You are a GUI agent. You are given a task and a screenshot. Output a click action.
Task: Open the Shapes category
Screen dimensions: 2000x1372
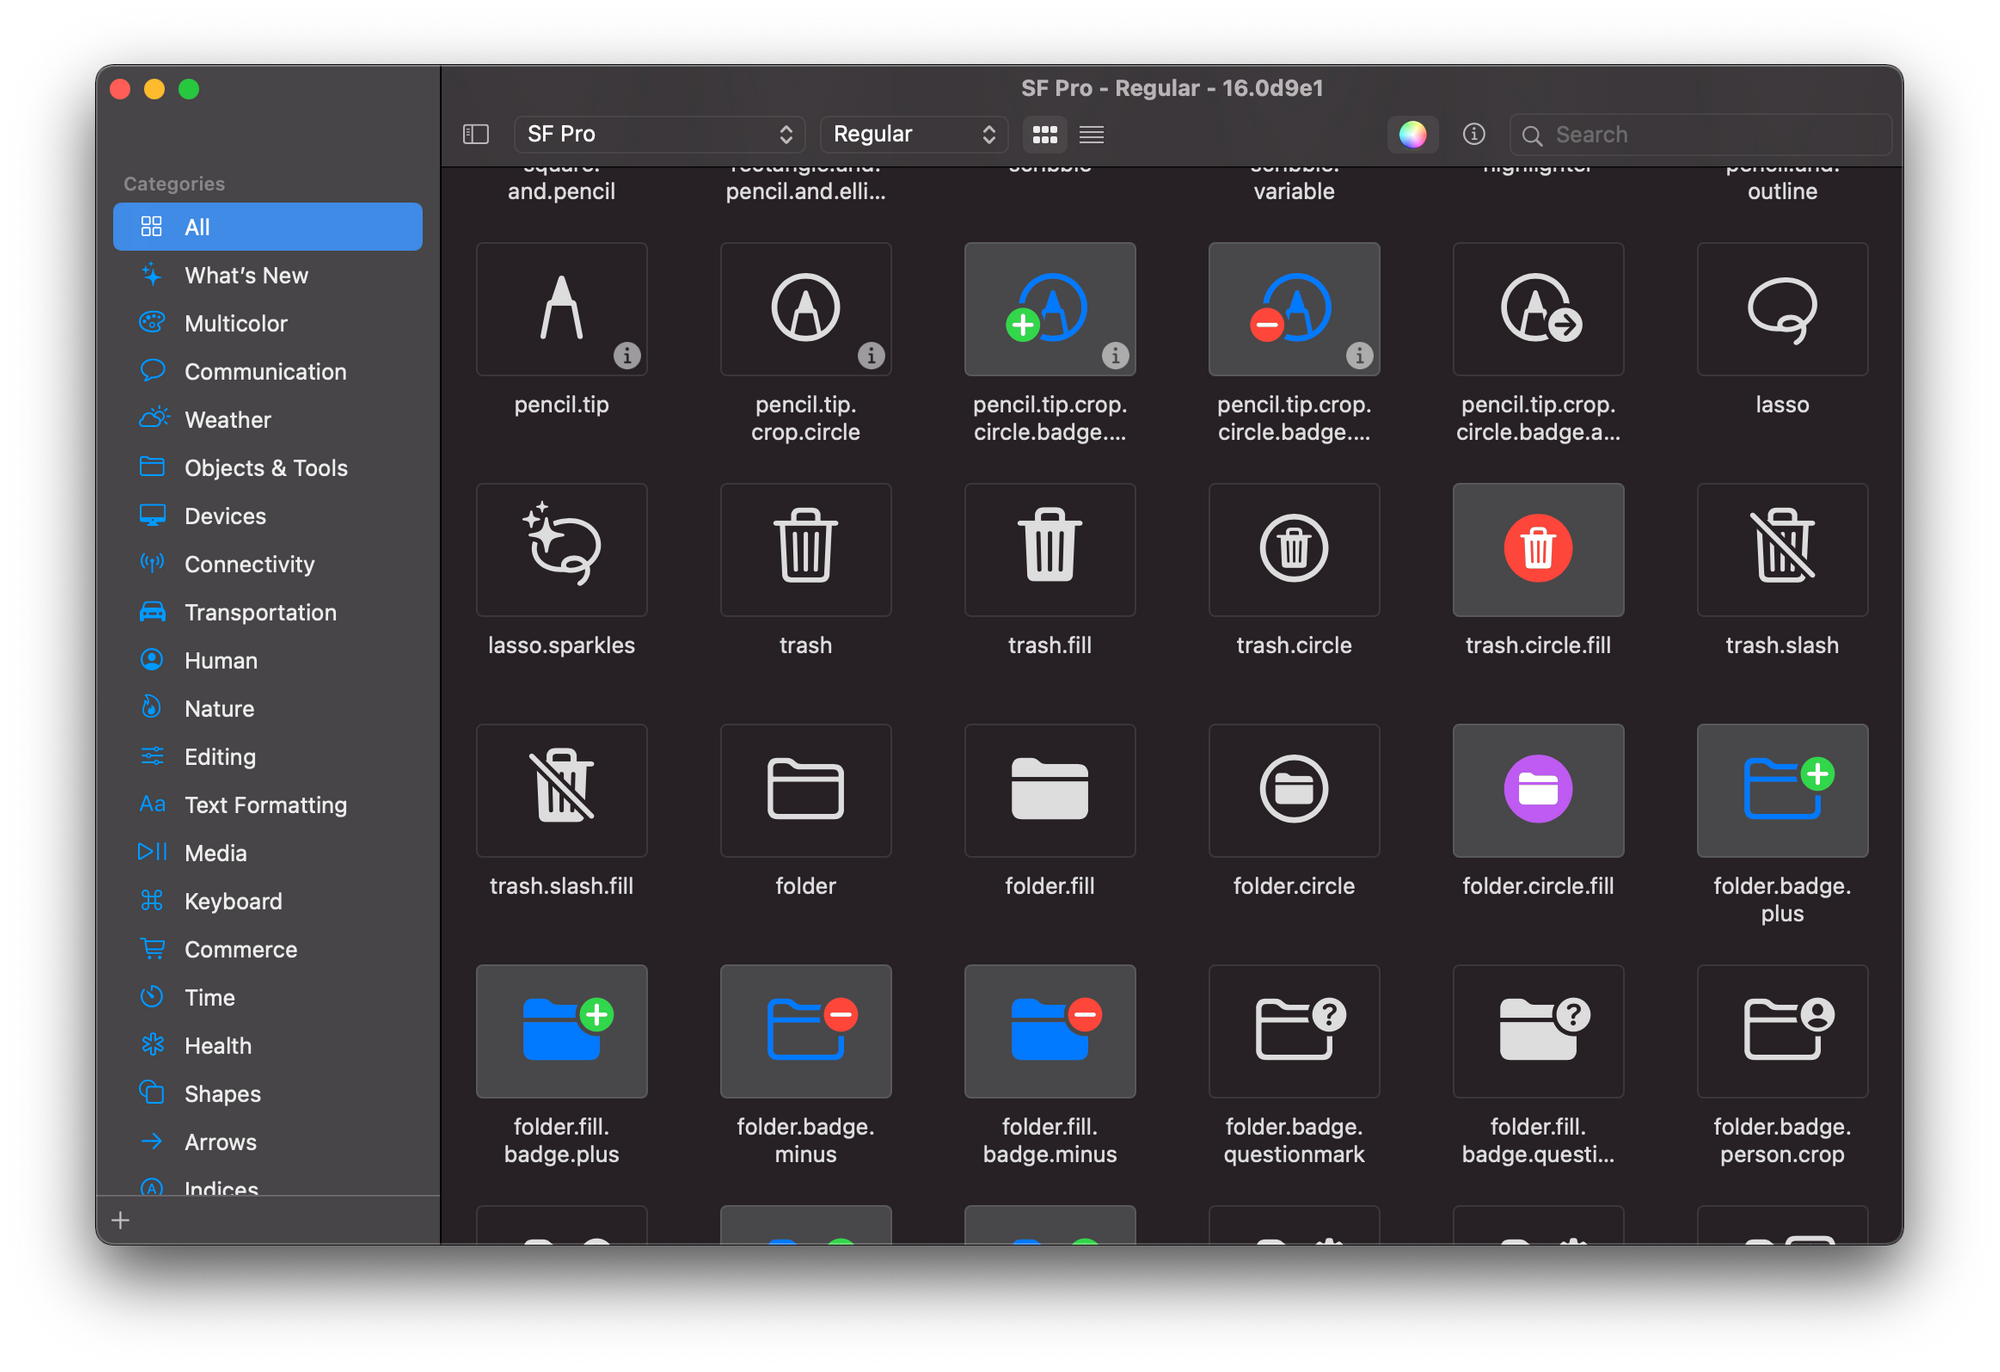268,1094
